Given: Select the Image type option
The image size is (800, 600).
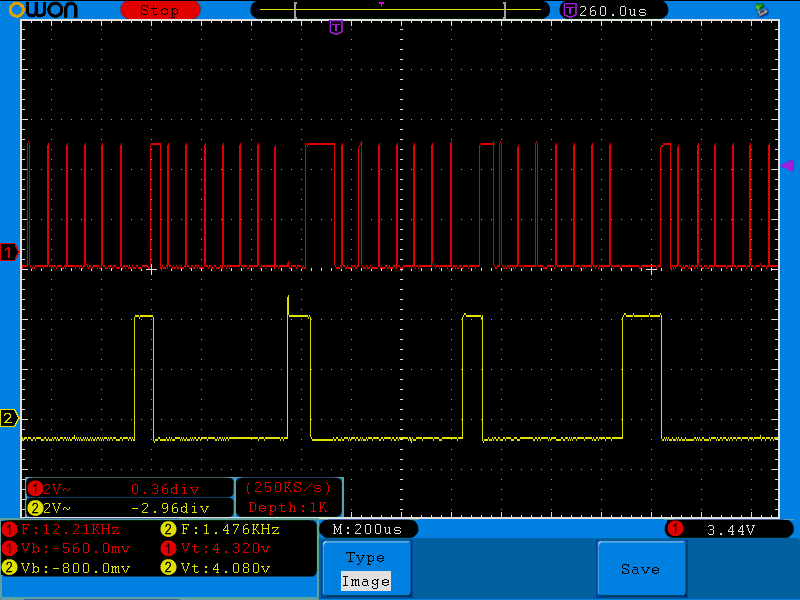Looking at the screenshot, I should tap(365, 581).
